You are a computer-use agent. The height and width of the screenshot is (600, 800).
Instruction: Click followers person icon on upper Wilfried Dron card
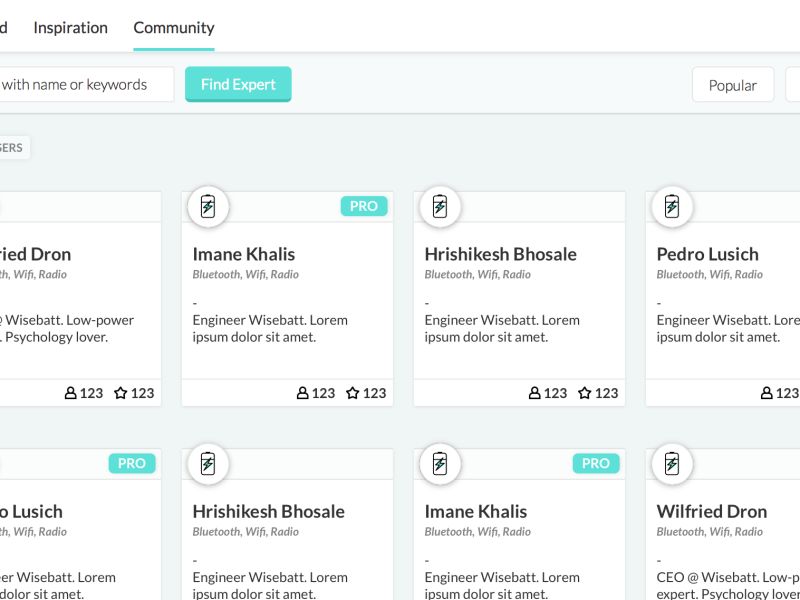click(x=70, y=393)
